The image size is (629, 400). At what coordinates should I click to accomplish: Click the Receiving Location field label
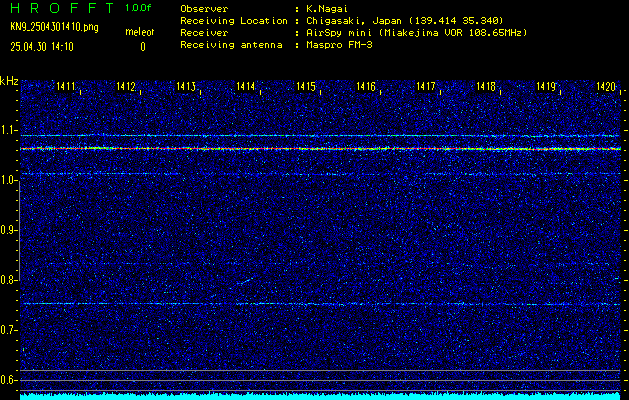234,21
